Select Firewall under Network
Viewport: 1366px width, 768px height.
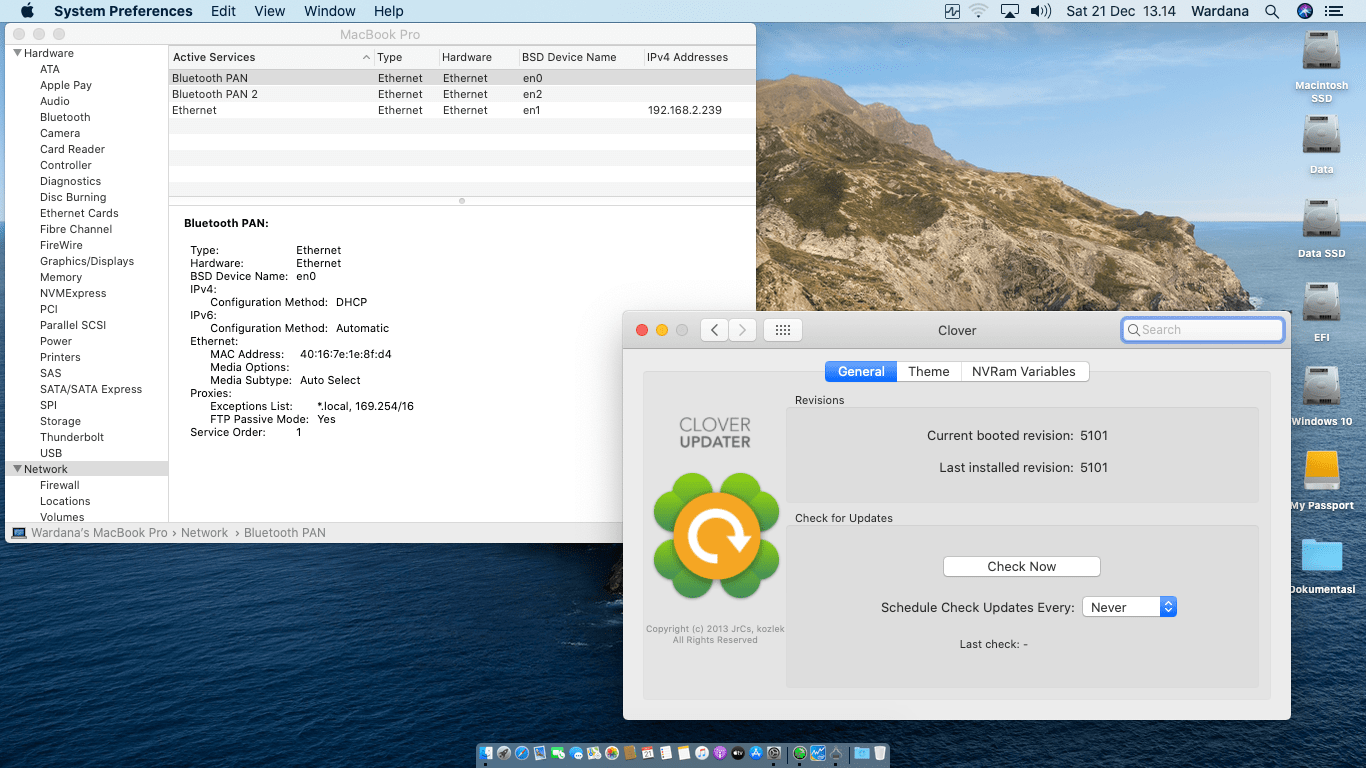(60, 485)
